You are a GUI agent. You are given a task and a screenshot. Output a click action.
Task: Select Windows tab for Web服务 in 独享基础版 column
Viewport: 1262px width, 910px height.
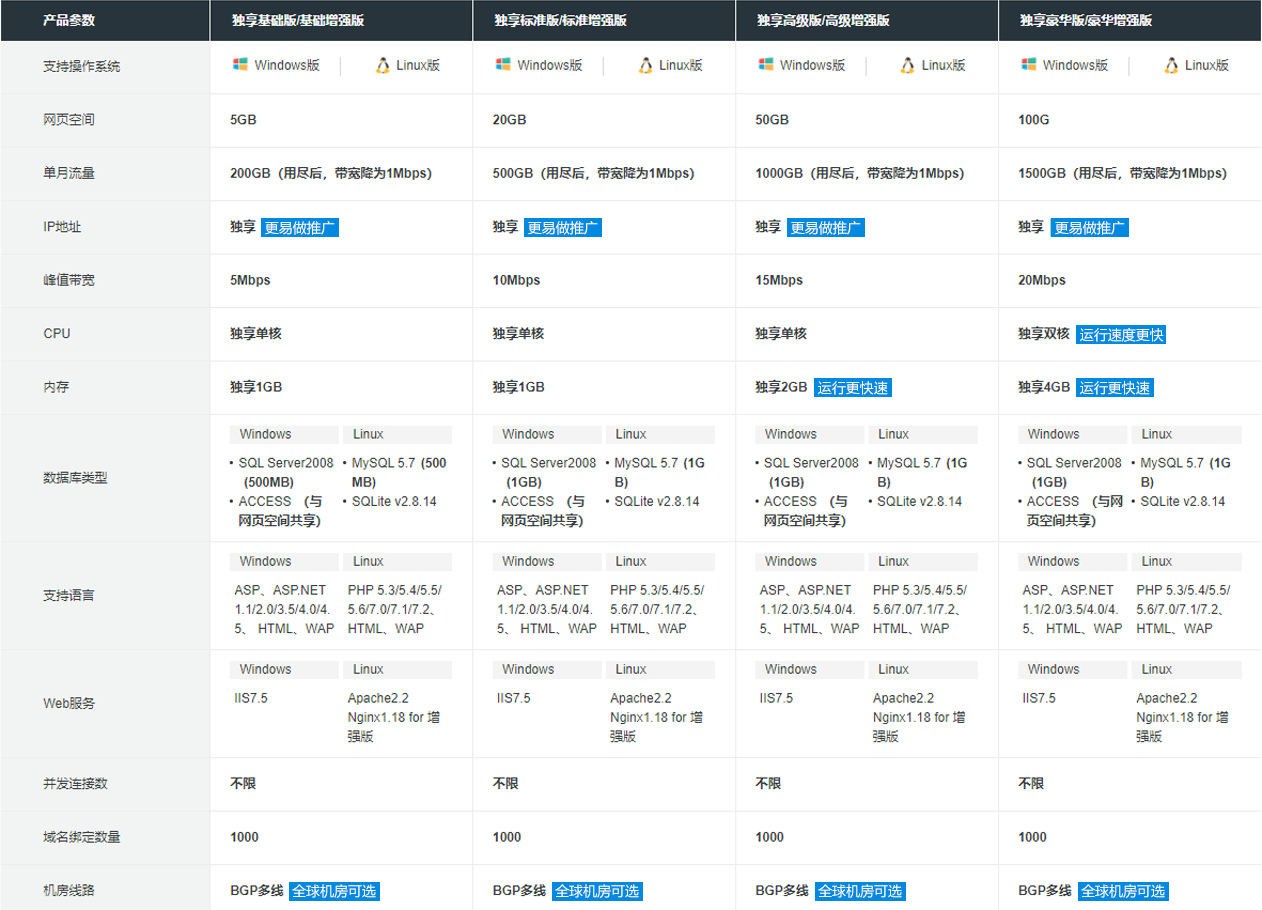point(284,669)
